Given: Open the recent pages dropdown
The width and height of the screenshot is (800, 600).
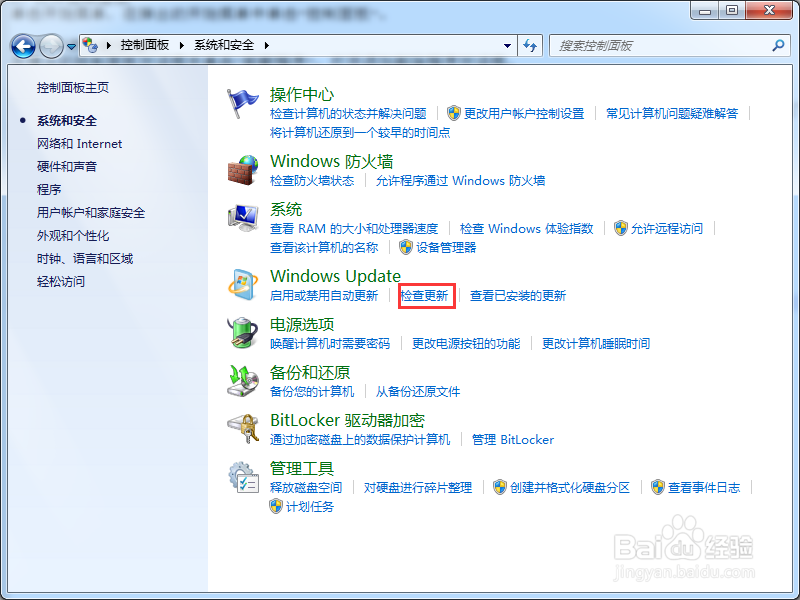Looking at the screenshot, I should point(73,45).
